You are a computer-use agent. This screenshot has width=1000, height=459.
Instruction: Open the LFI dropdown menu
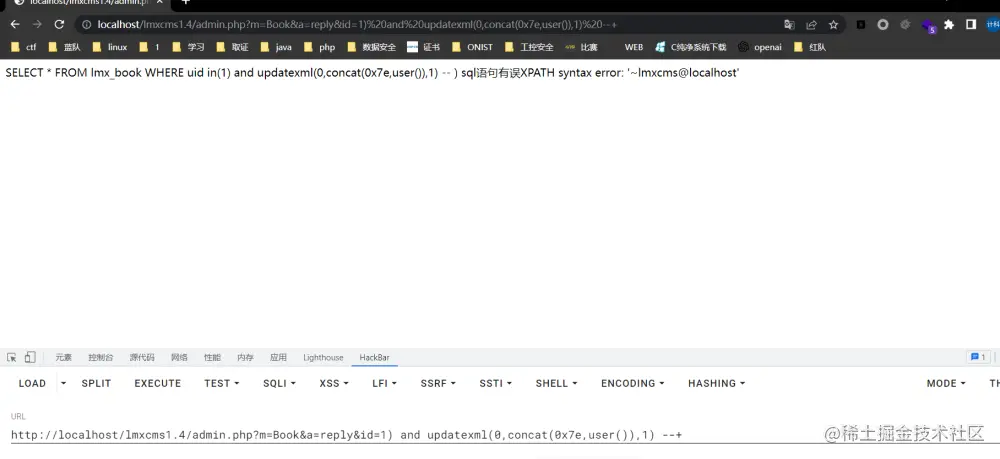[x=385, y=383]
